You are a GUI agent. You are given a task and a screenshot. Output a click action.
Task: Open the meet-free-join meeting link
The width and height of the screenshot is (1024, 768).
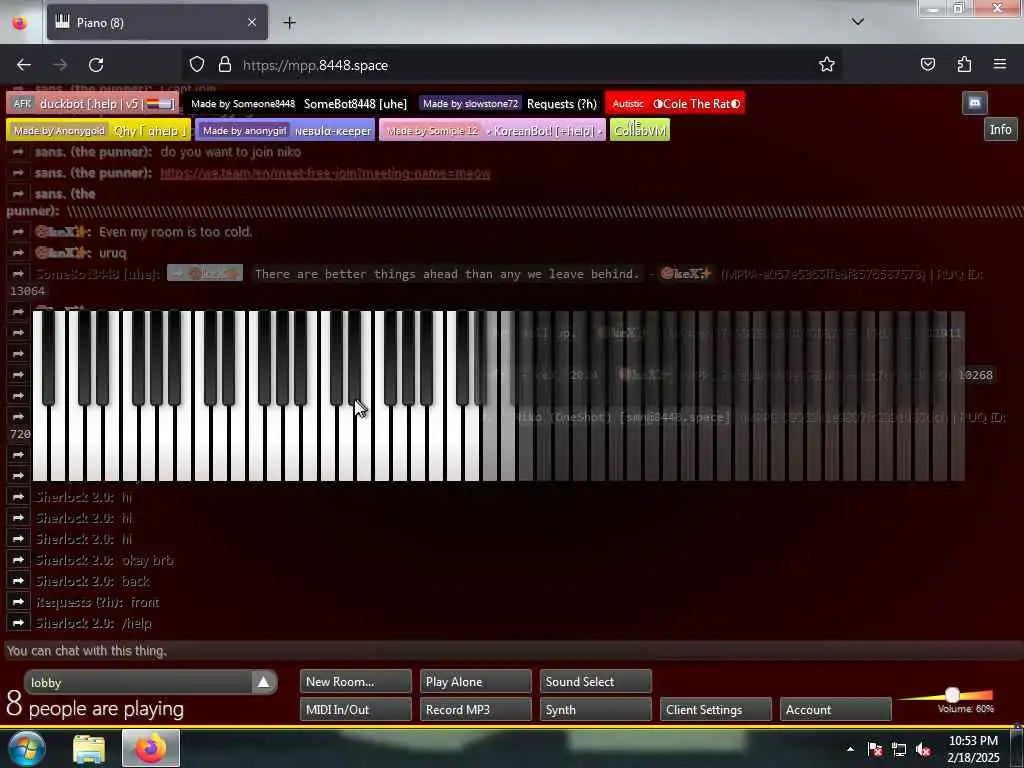click(x=325, y=174)
